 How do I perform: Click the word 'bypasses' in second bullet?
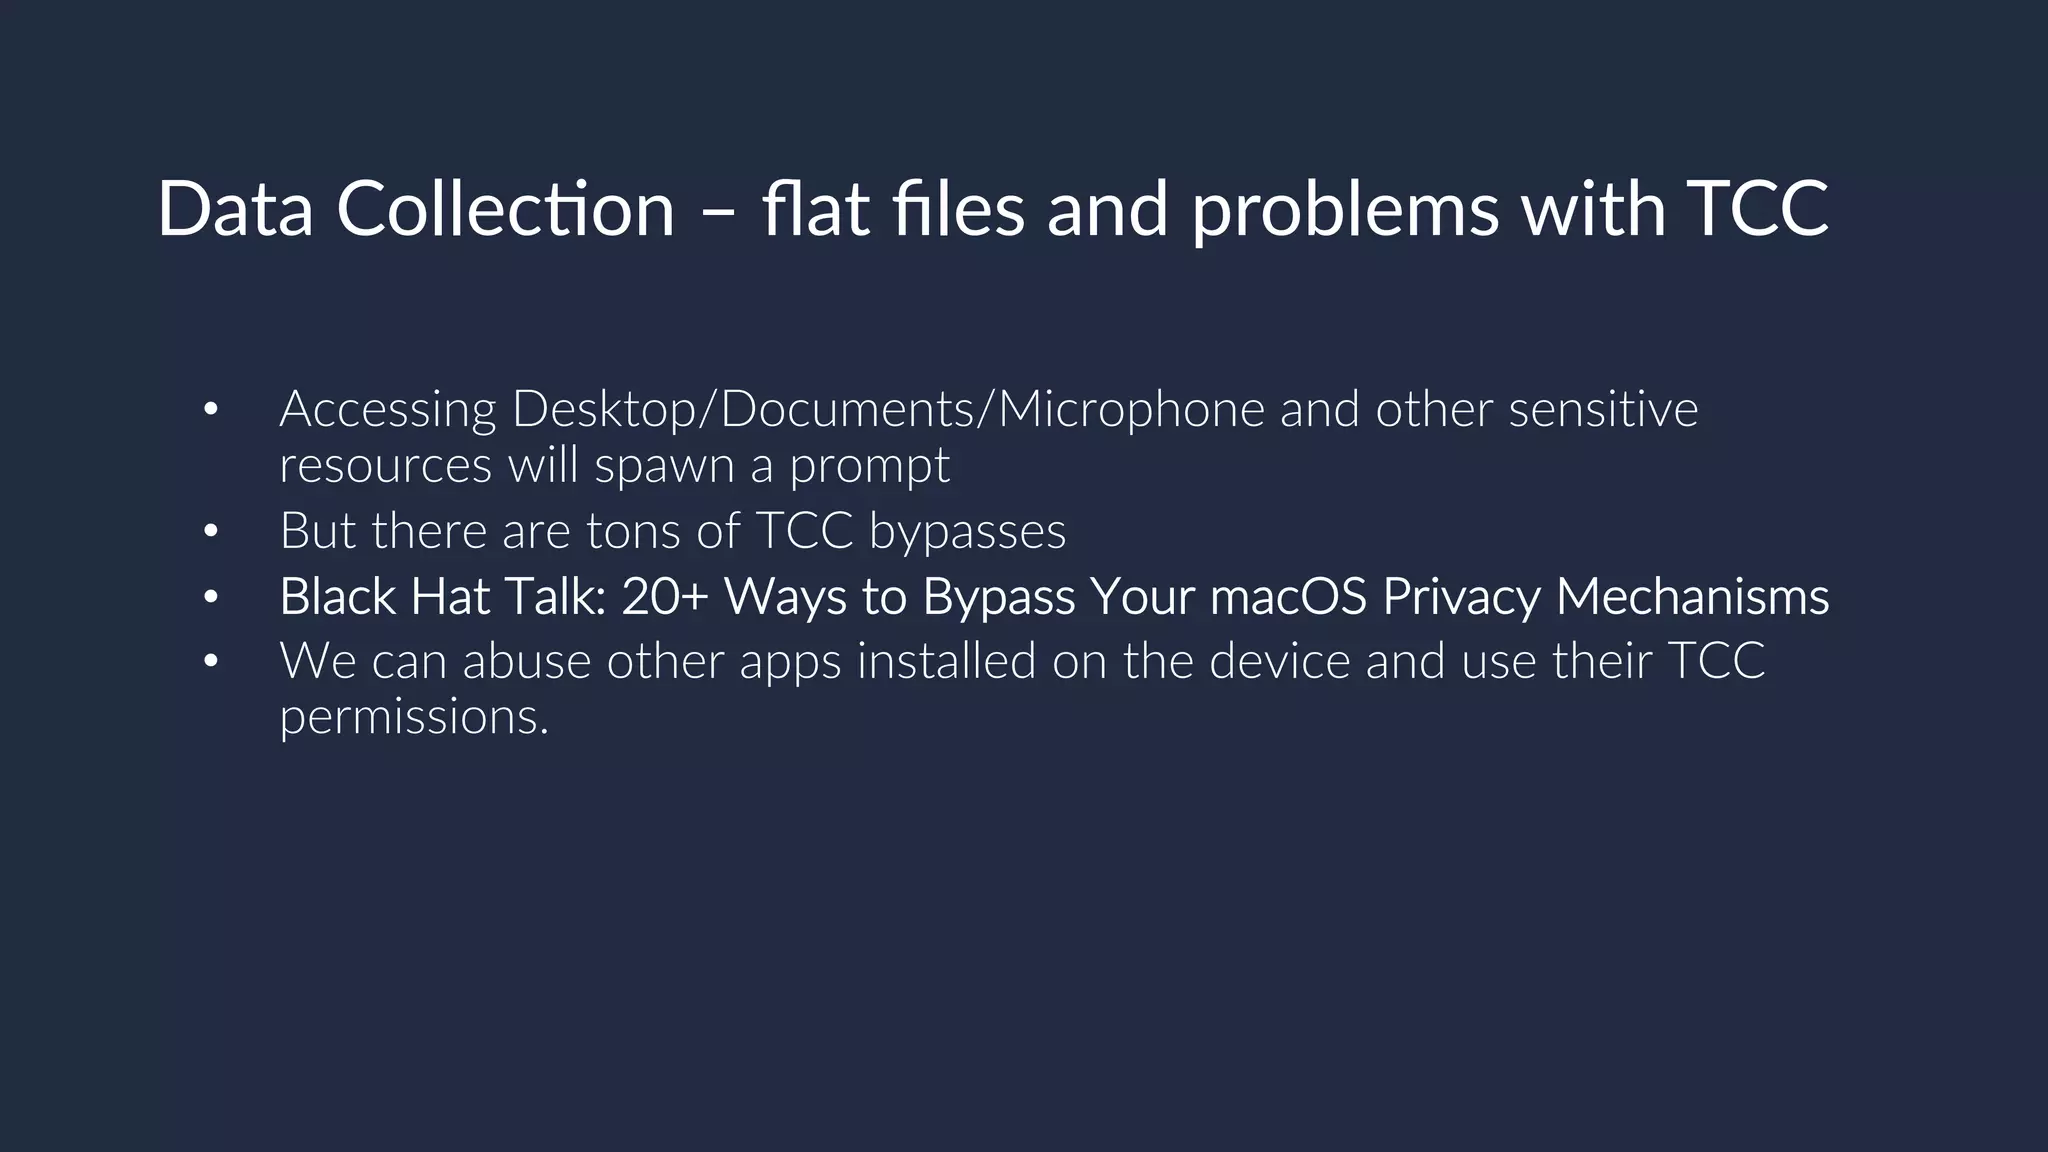tap(967, 531)
